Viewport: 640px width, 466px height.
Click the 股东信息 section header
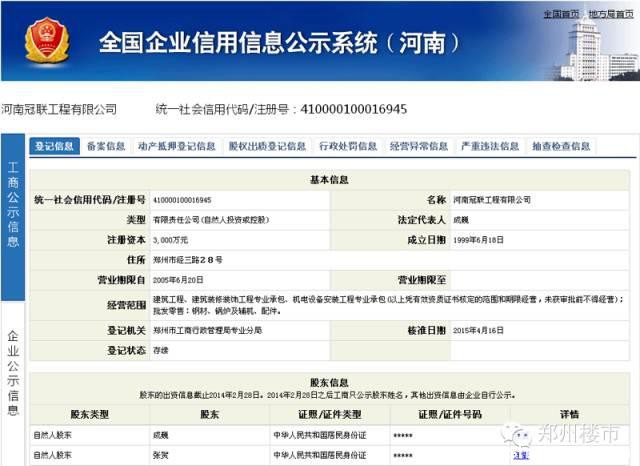pos(329,382)
